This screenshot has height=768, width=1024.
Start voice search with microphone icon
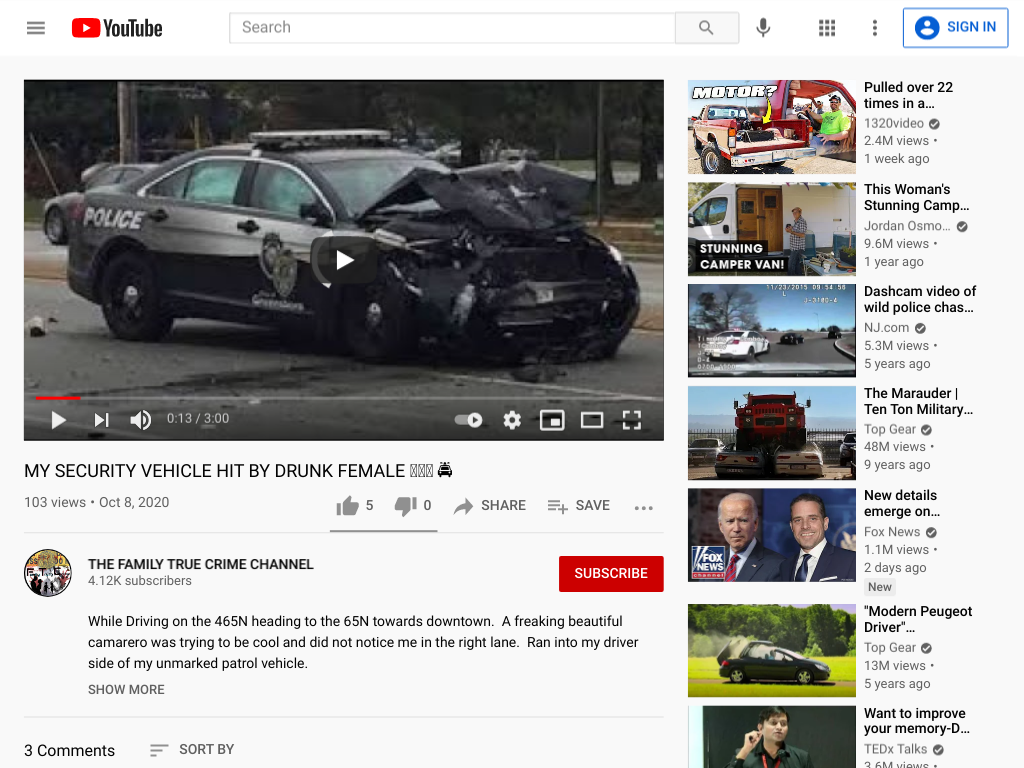(763, 27)
